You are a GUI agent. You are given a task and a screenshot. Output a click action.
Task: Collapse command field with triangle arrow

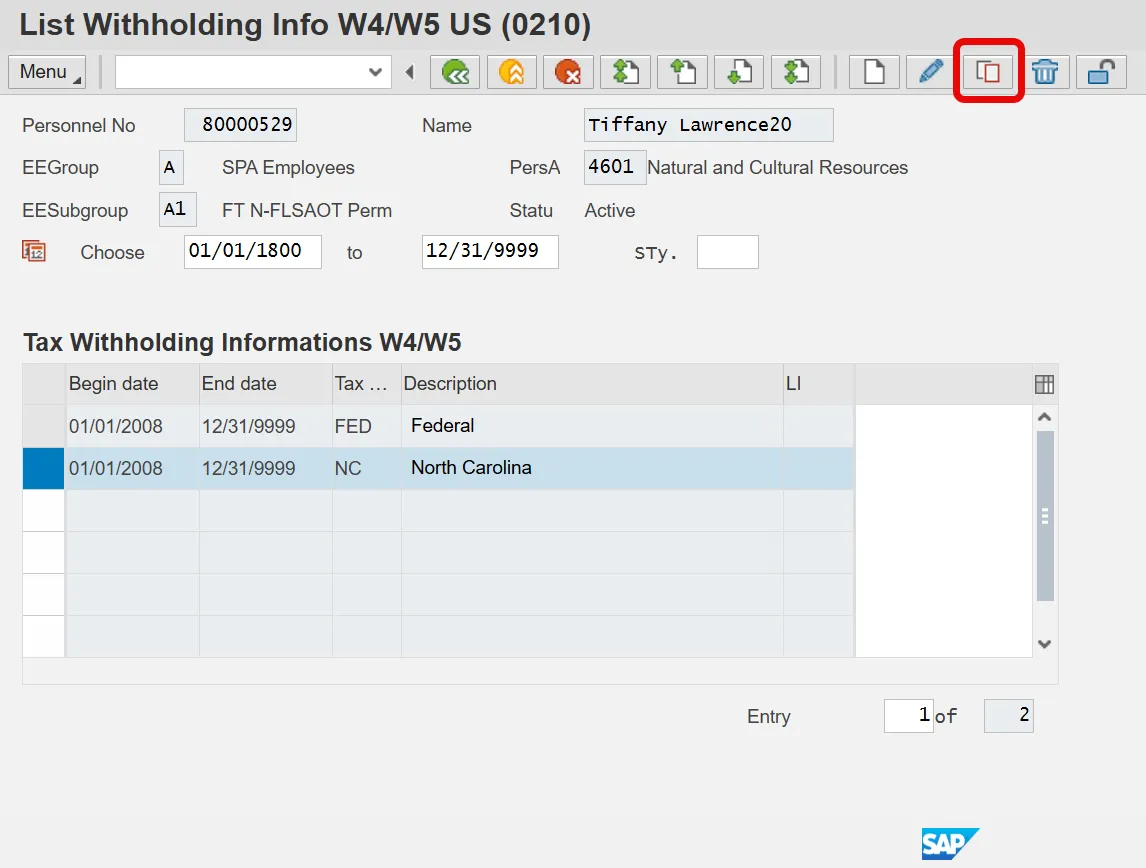pos(409,72)
